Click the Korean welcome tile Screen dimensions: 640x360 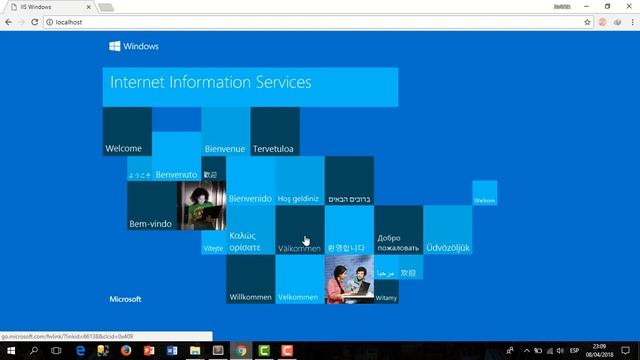tap(349, 230)
